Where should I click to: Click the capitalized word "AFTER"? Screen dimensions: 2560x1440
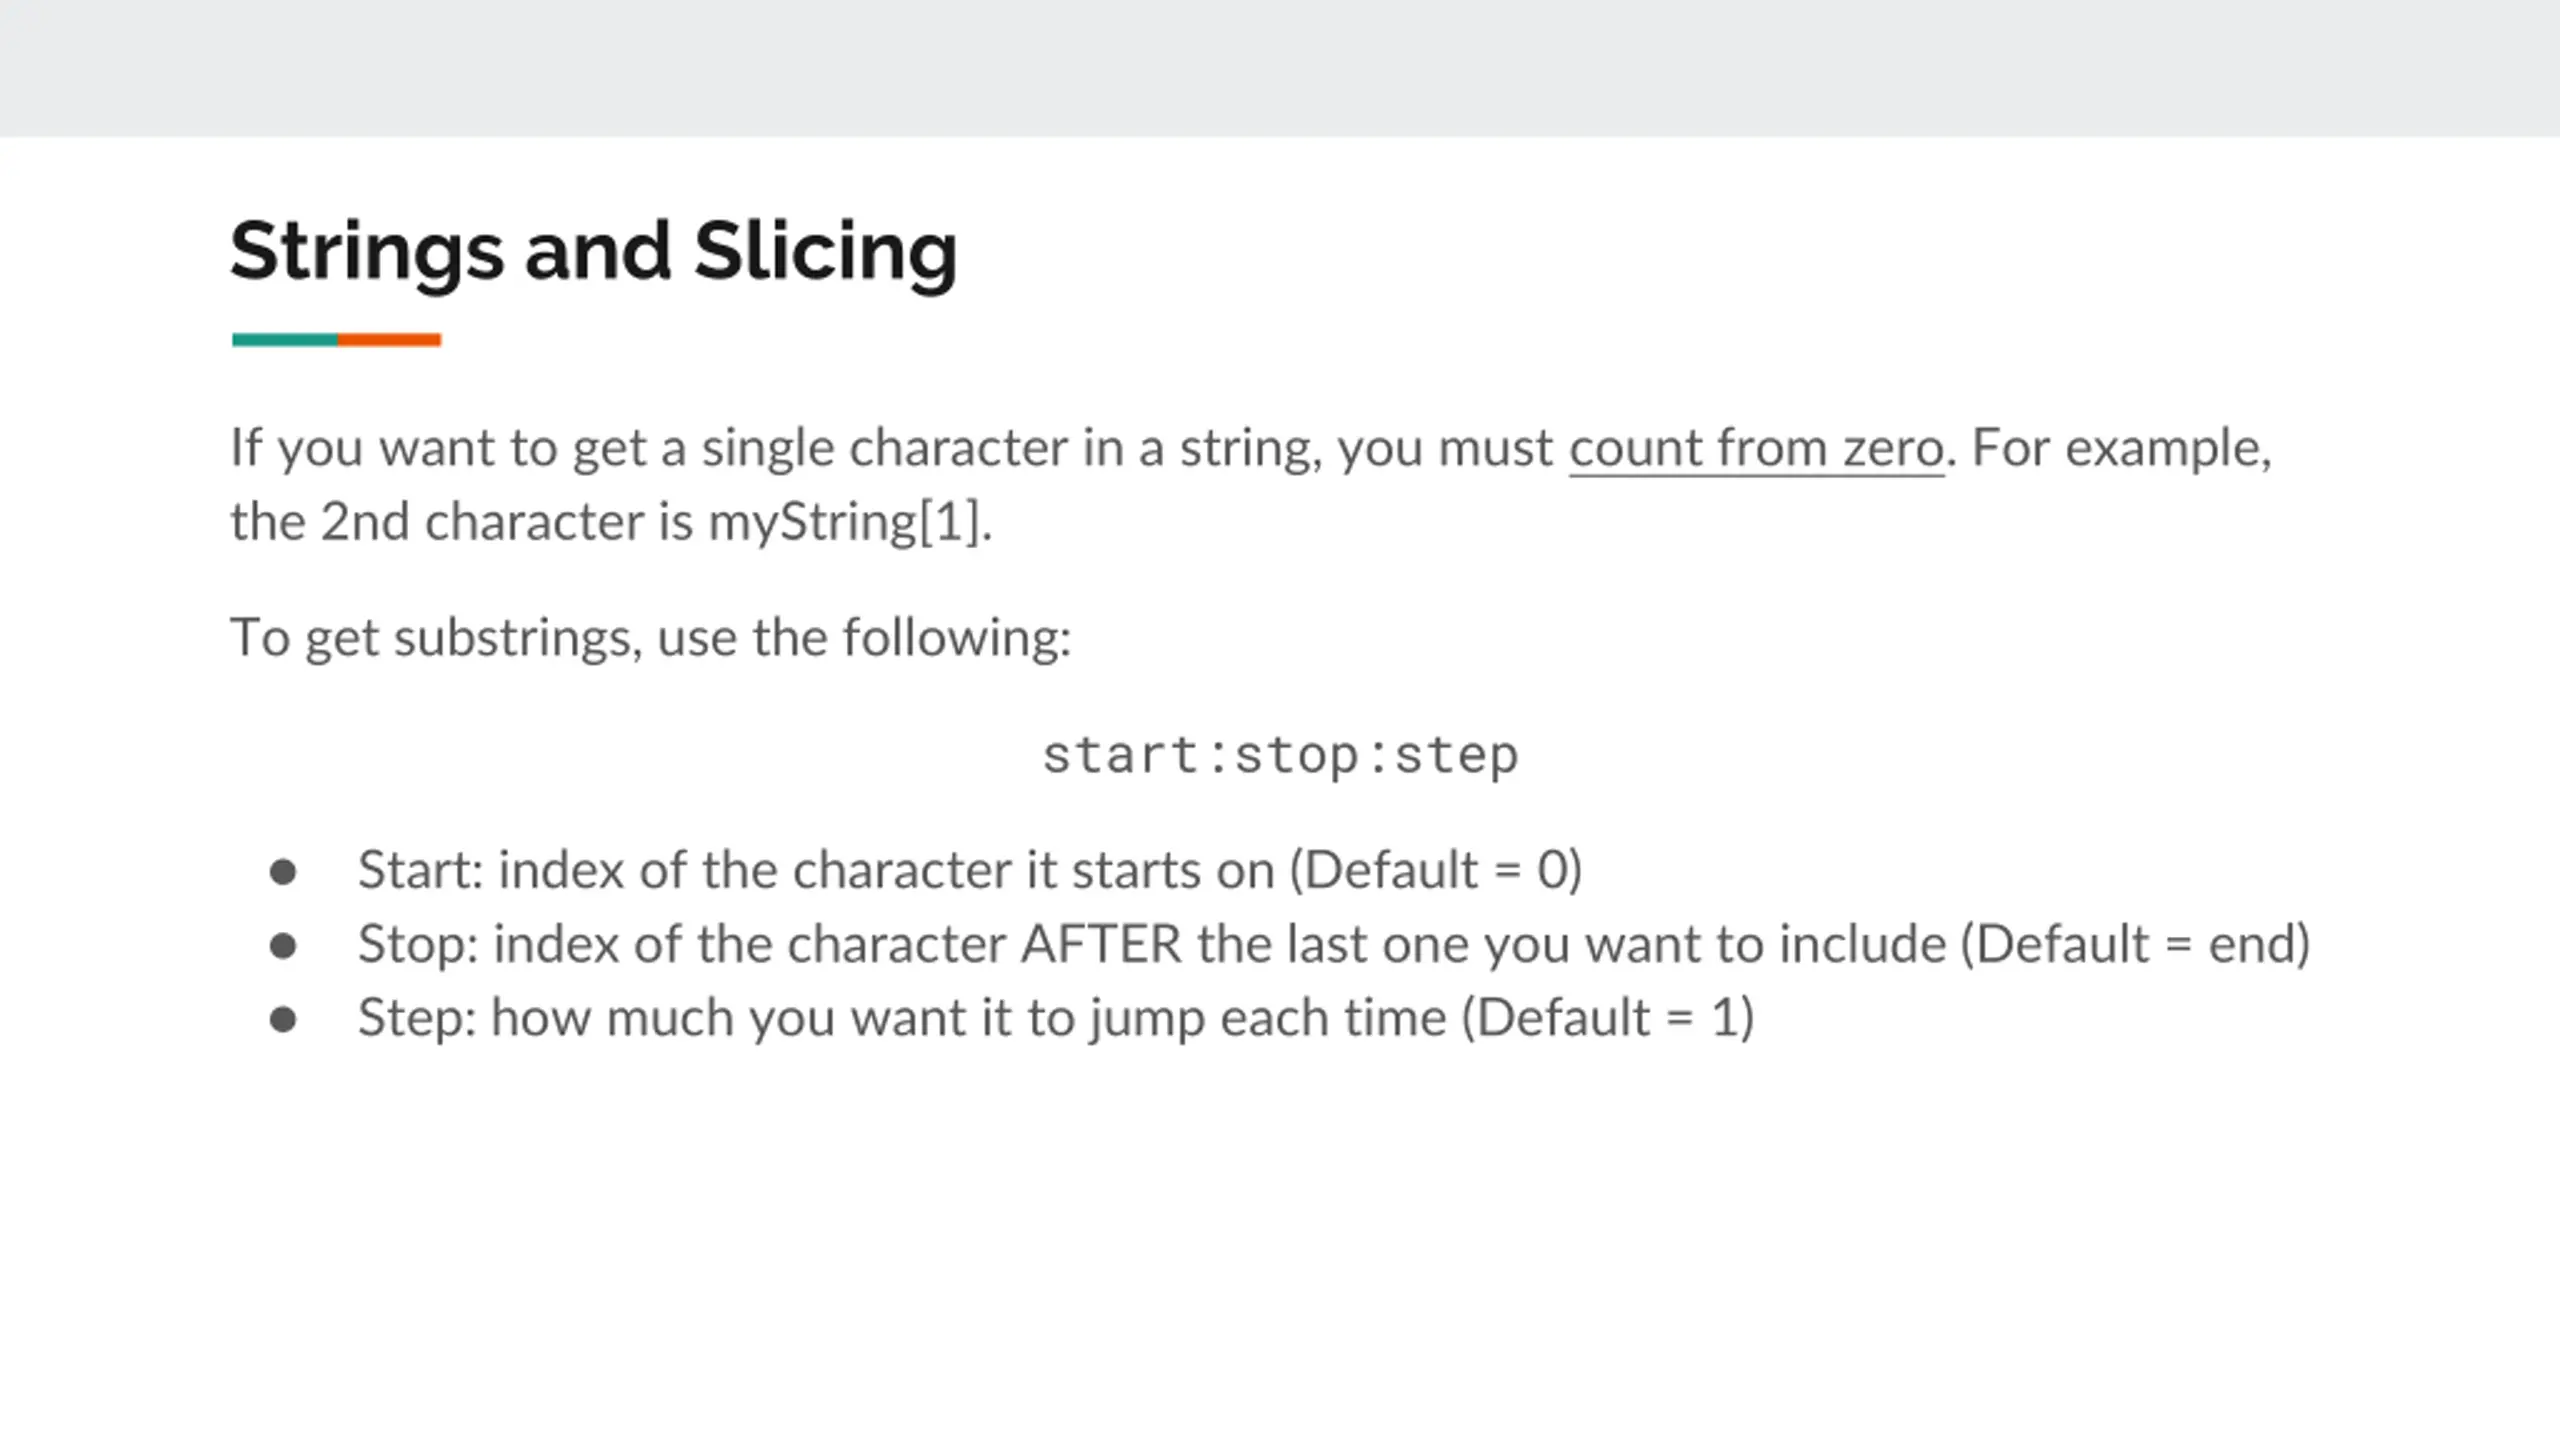click(1101, 944)
